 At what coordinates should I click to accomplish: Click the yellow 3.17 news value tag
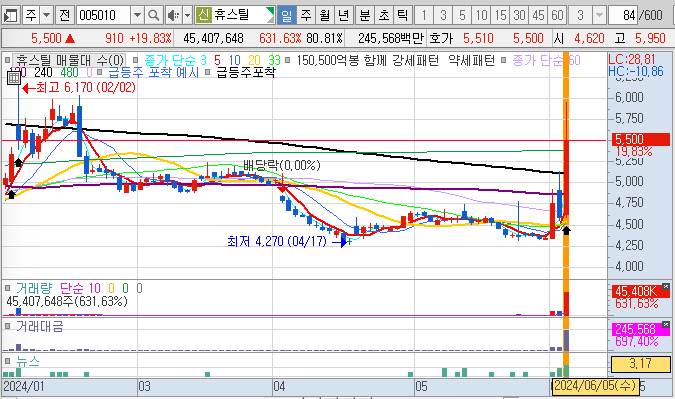coord(641,364)
